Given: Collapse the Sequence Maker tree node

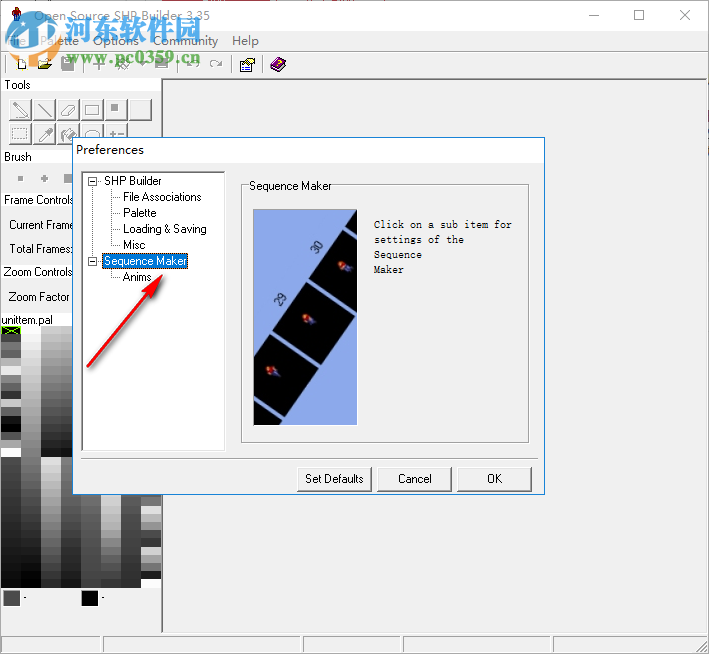Looking at the screenshot, I should click(x=92, y=261).
